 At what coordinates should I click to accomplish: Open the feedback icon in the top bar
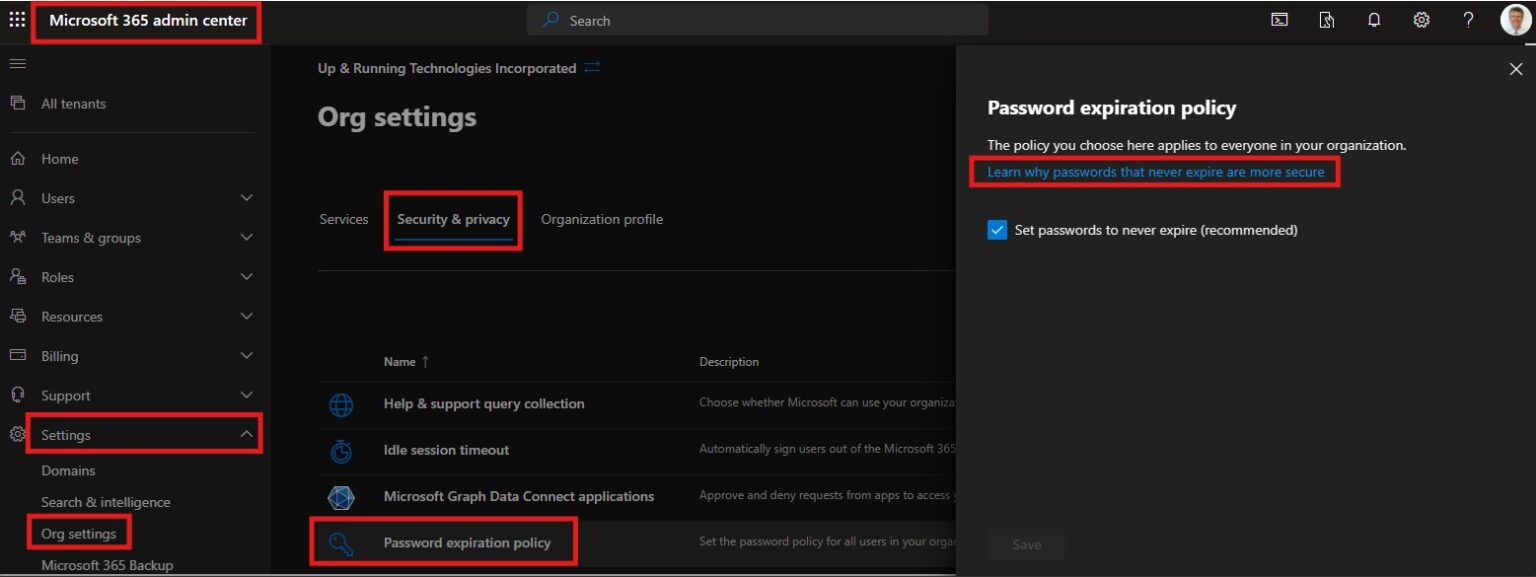(x=1326, y=19)
